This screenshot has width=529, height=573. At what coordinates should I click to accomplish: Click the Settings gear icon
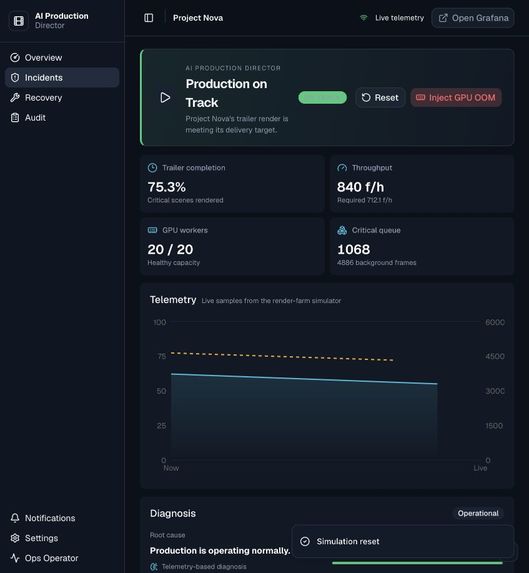point(15,538)
